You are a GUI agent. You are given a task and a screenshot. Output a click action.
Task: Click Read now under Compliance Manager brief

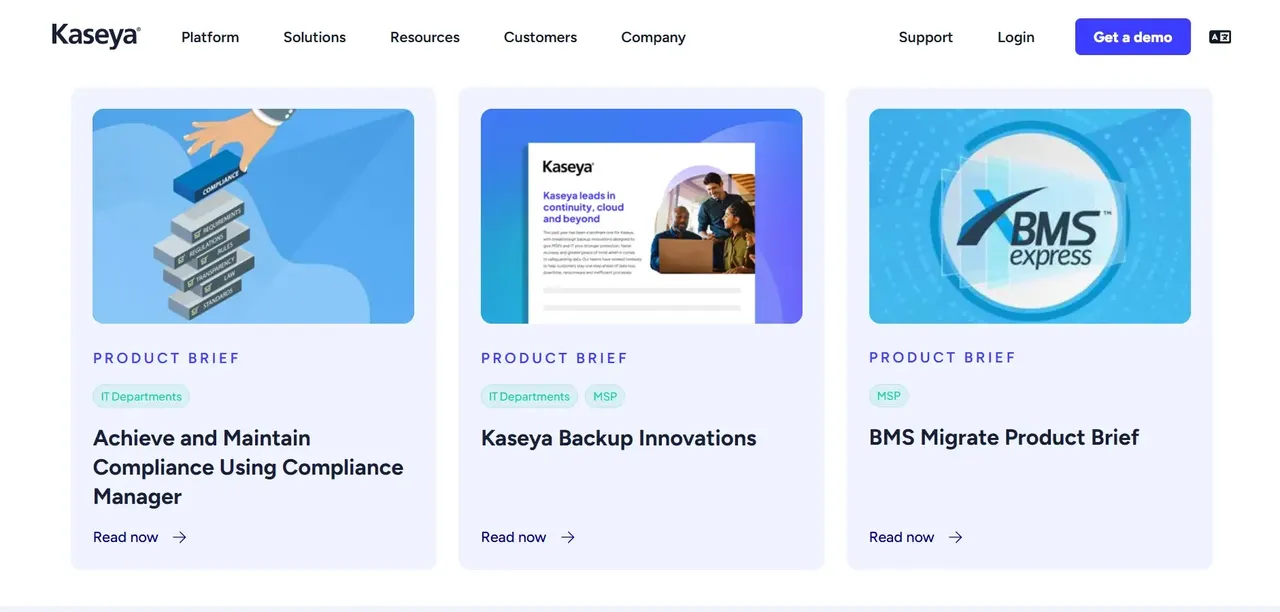(x=126, y=537)
